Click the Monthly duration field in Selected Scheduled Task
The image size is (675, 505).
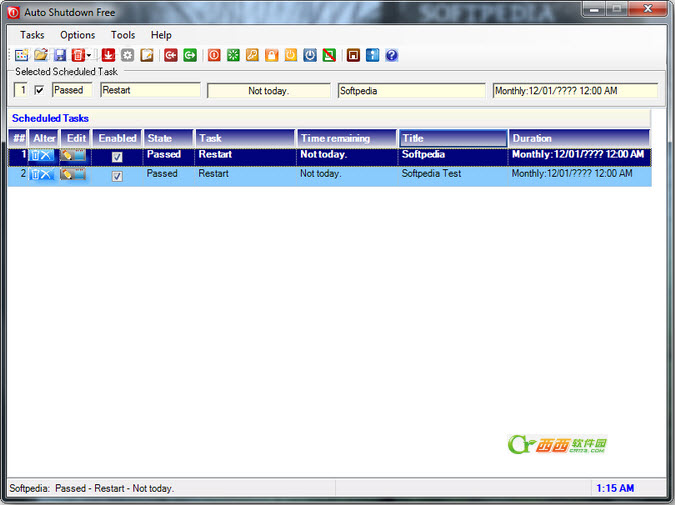pyautogui.click(x=575, y=91)
